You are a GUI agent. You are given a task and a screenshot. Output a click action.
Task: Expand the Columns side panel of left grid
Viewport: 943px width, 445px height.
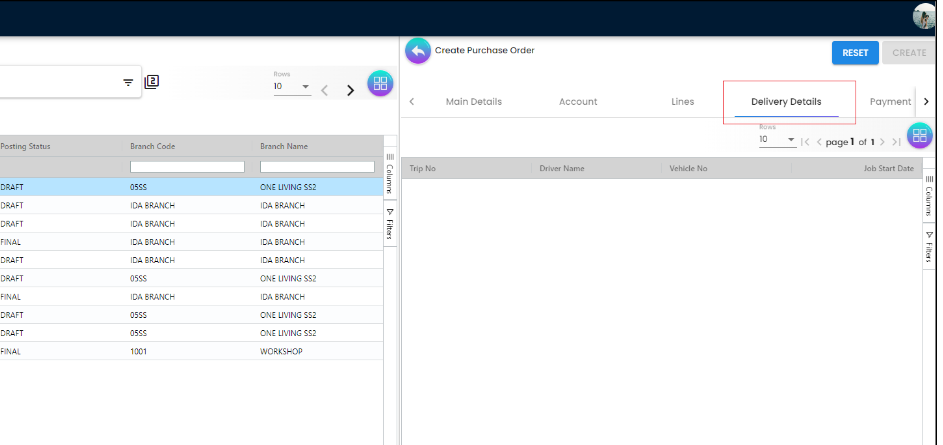point(390,172)
